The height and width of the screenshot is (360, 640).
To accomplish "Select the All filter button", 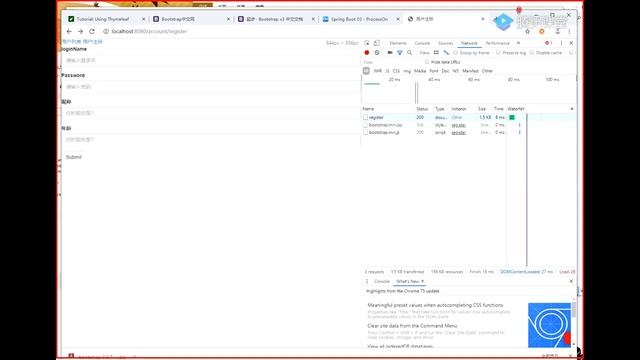I will [x=366, y=71].
